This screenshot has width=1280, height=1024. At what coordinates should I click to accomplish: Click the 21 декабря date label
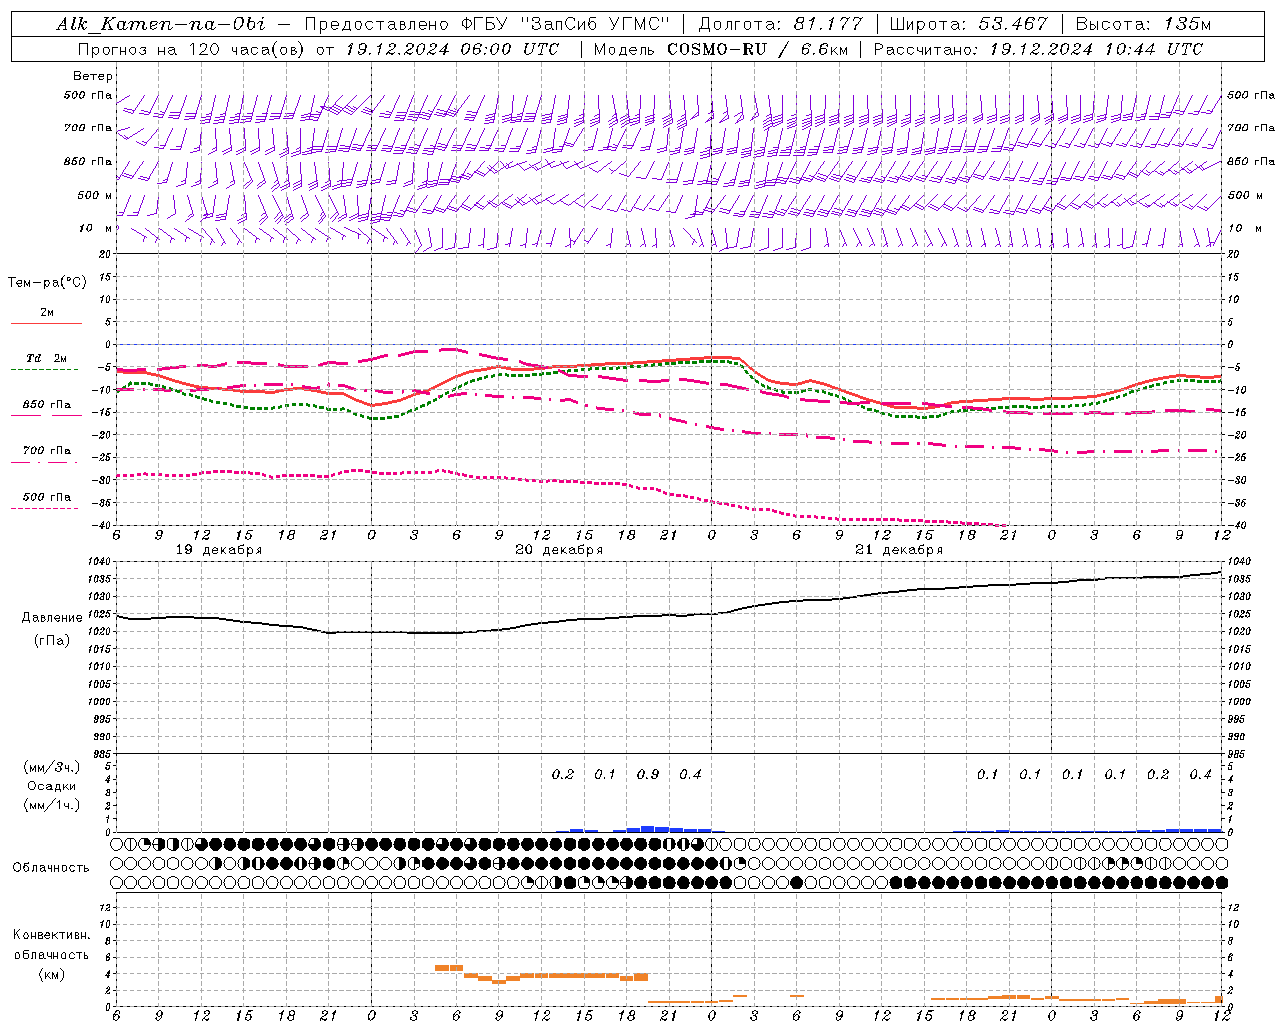[x=899, y=550]
